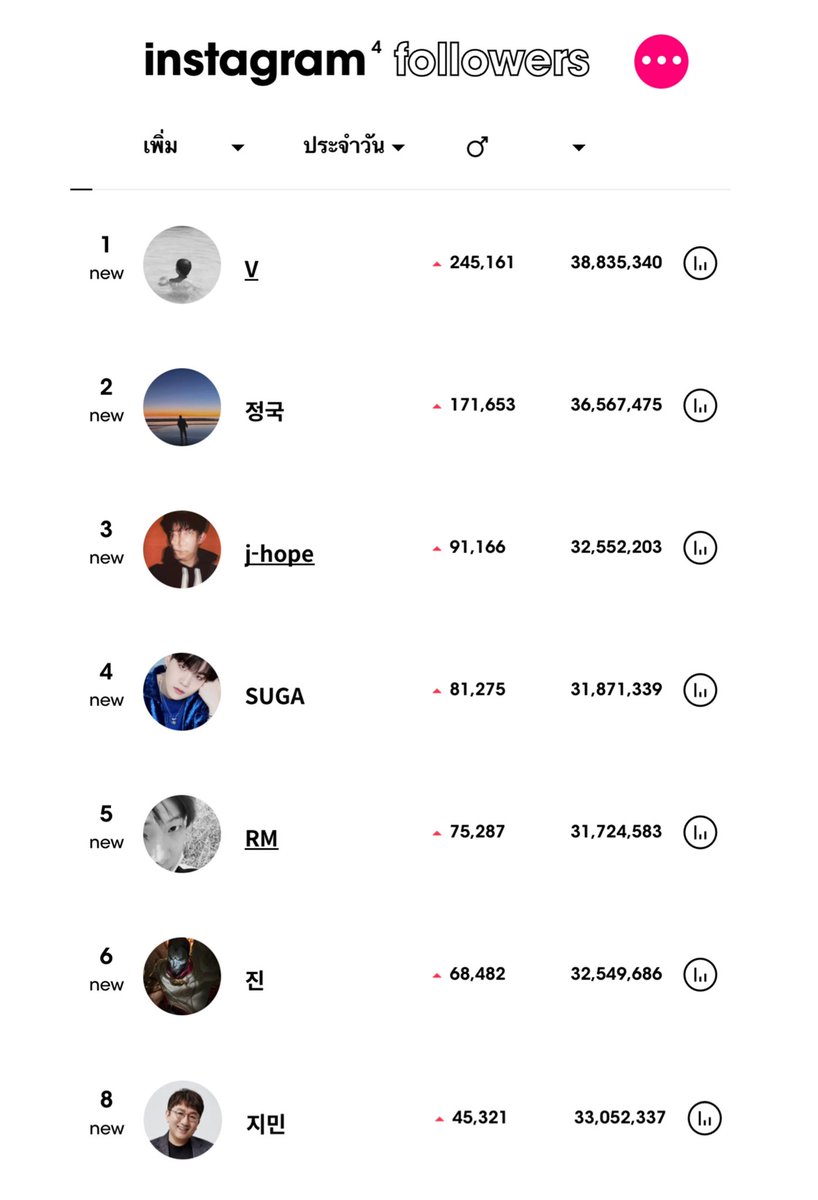Open the chart icon for 진
Image resolution: width=818 pixels, height=1200 pixels.
(x=700, y=974)
